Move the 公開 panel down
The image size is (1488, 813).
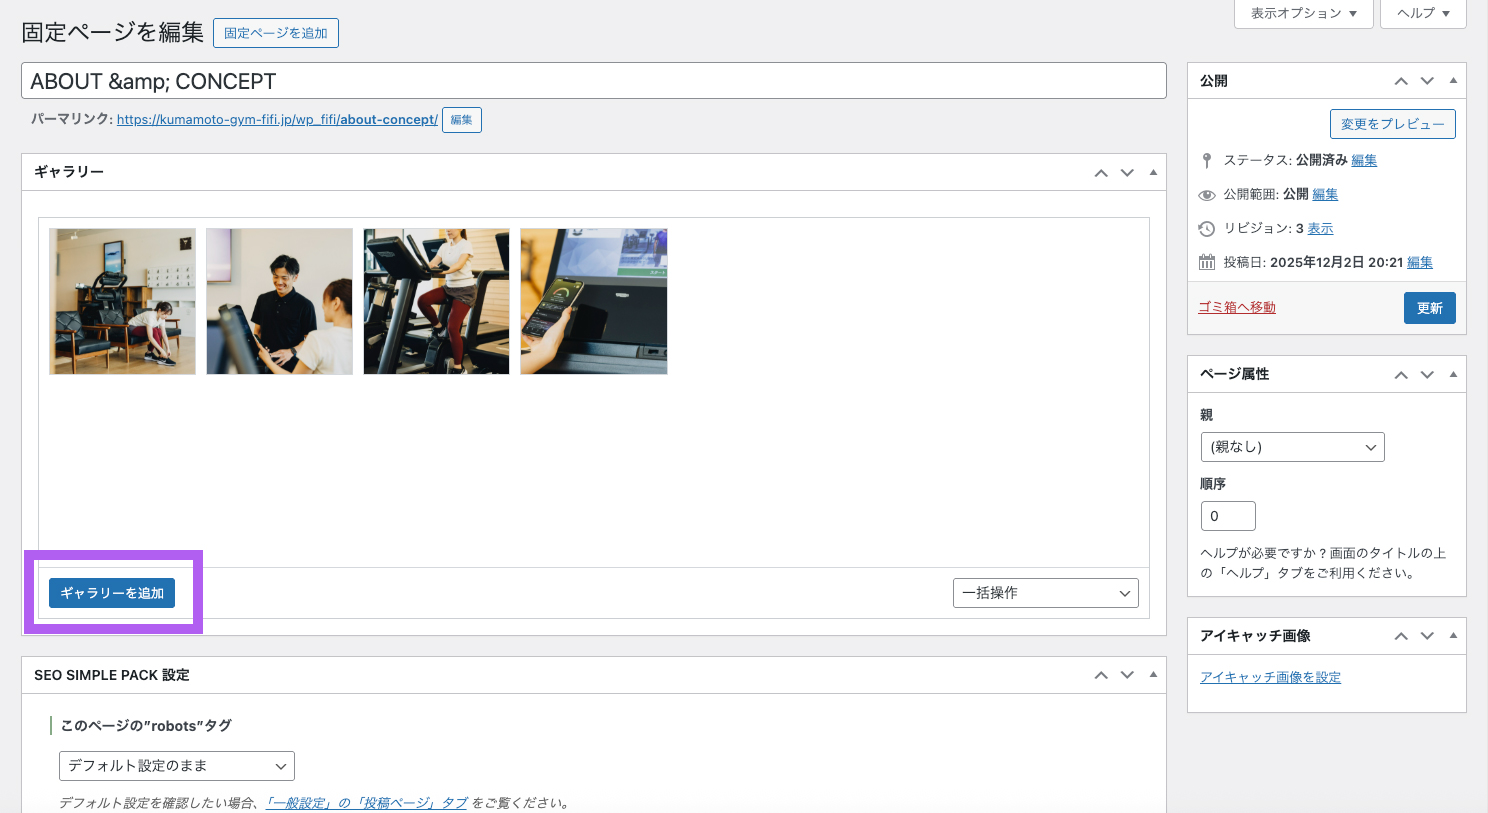pos(1427,81)
